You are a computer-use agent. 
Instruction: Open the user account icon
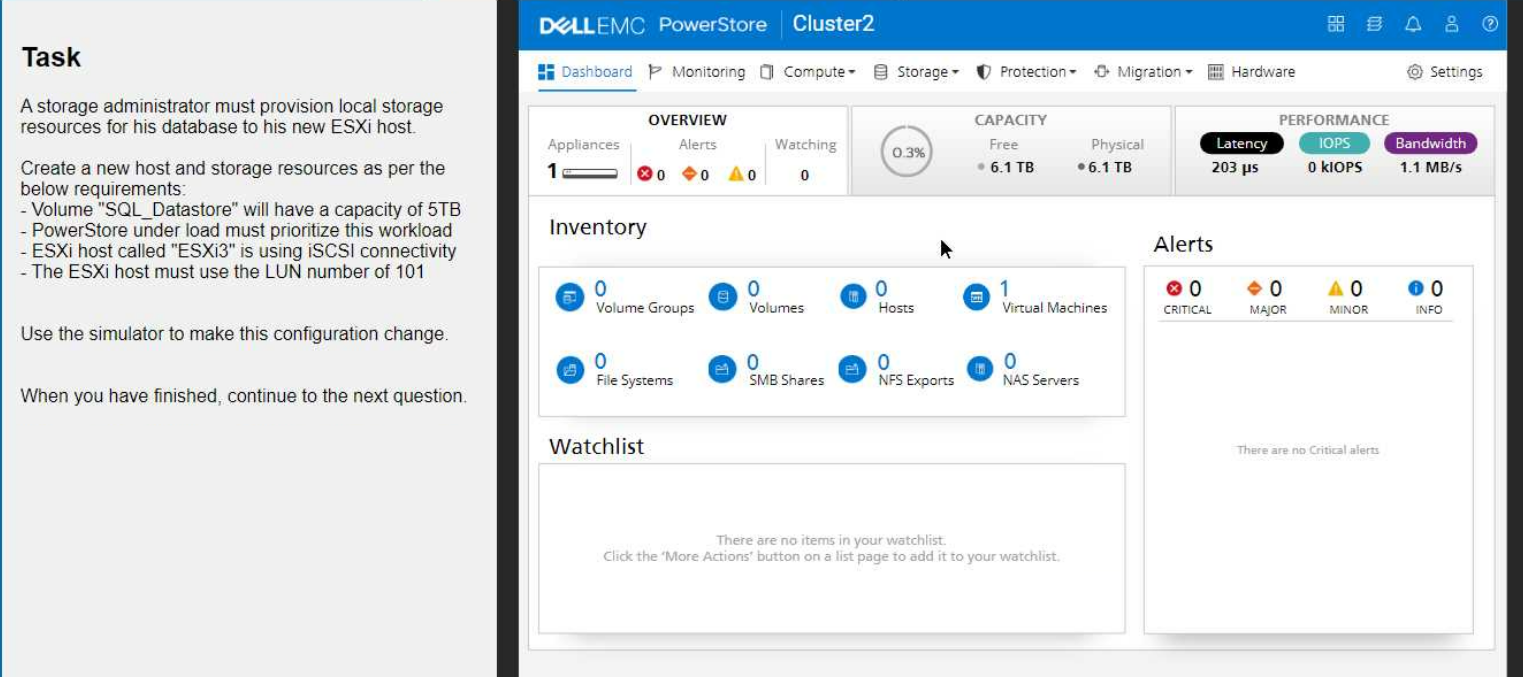pos(1451,25)
